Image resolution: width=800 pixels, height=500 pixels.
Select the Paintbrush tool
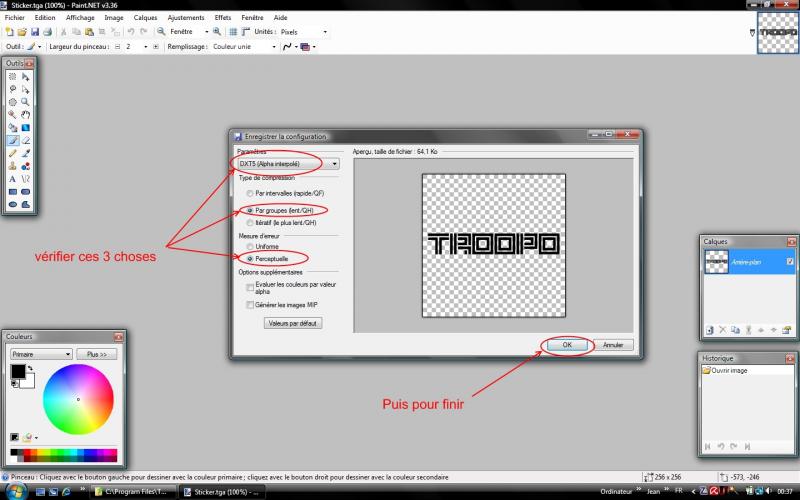tap(13, 140)
